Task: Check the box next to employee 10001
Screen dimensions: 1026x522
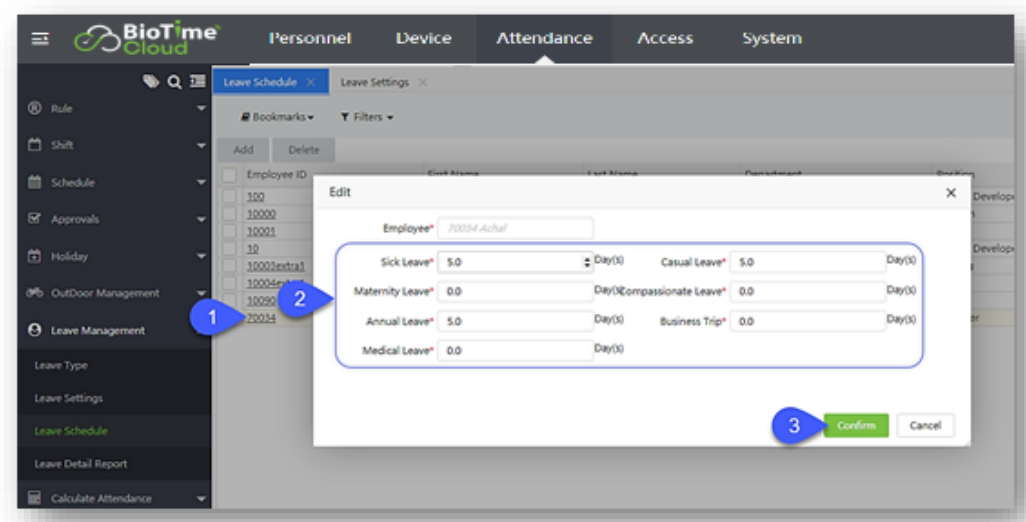Action: 230,231
